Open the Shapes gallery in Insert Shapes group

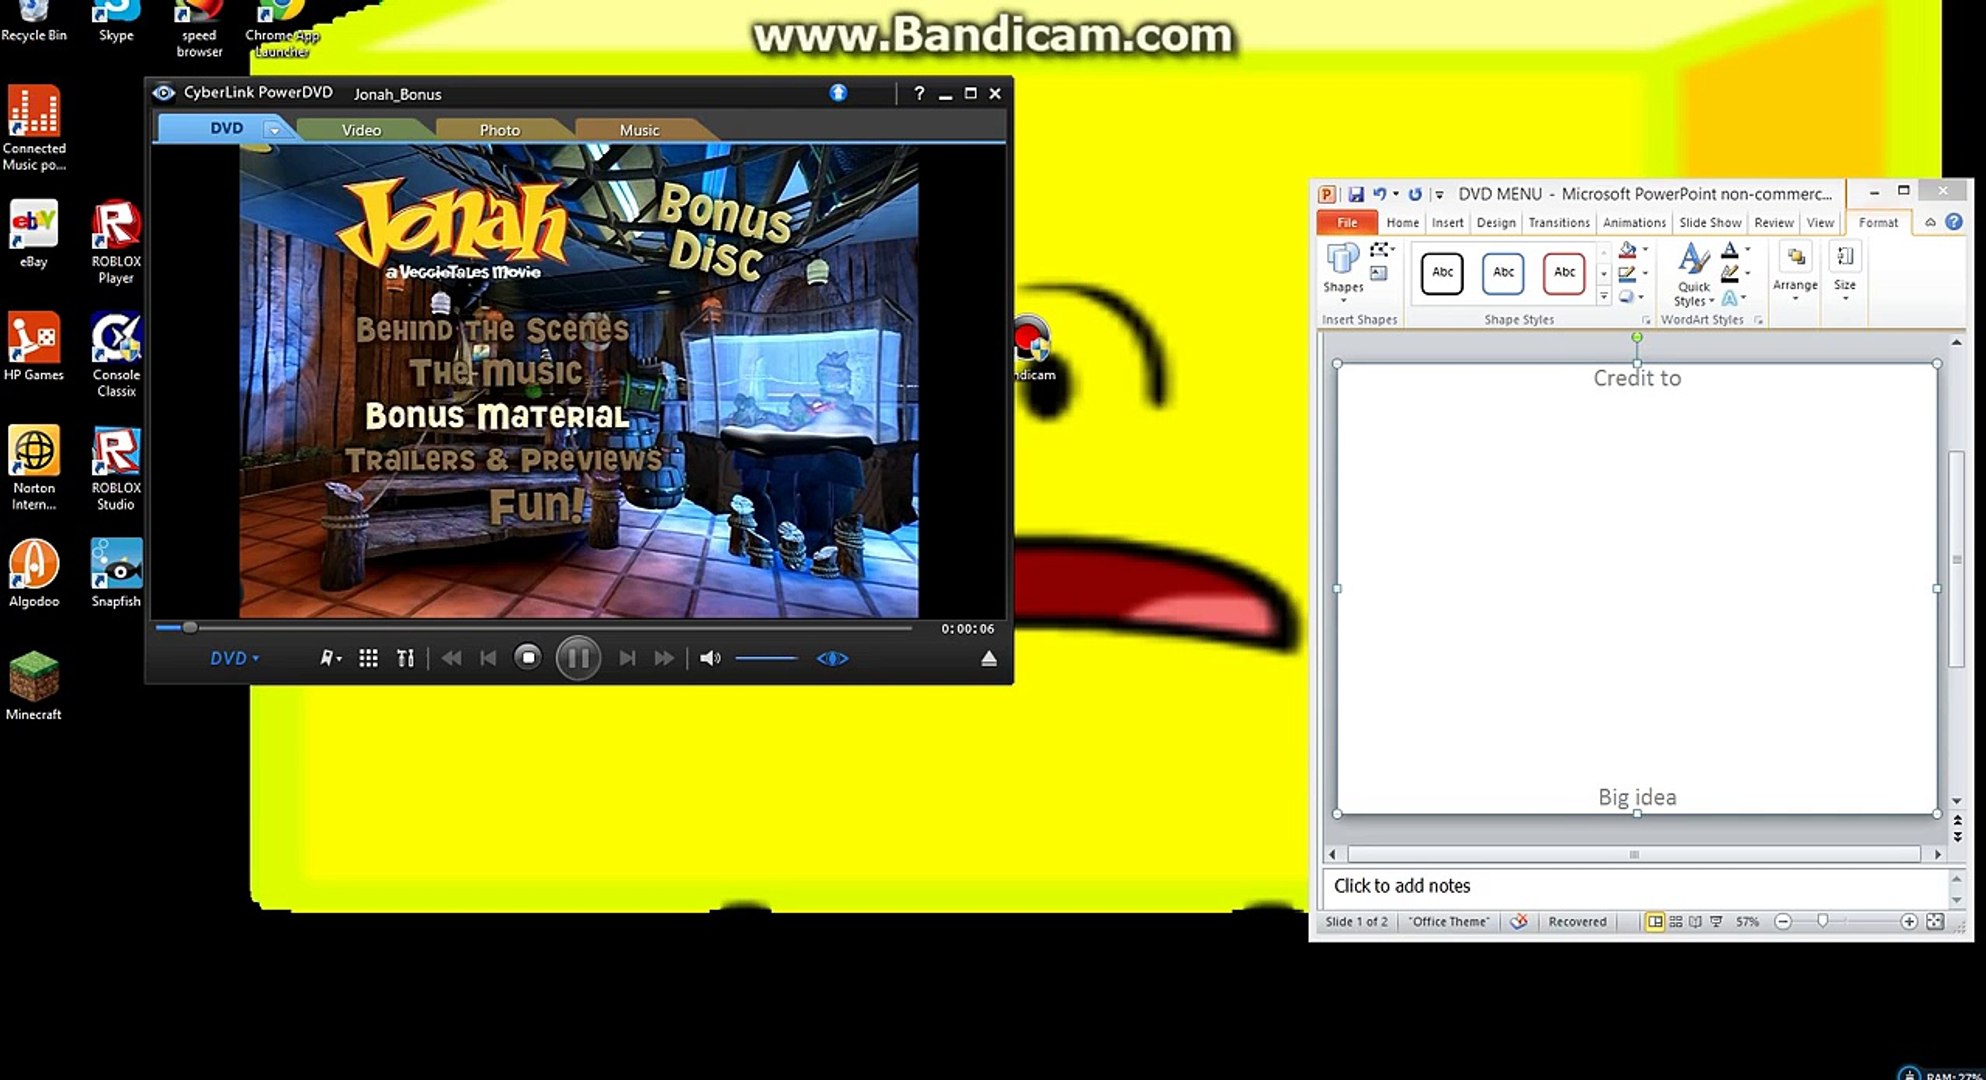coord(1343,272)
